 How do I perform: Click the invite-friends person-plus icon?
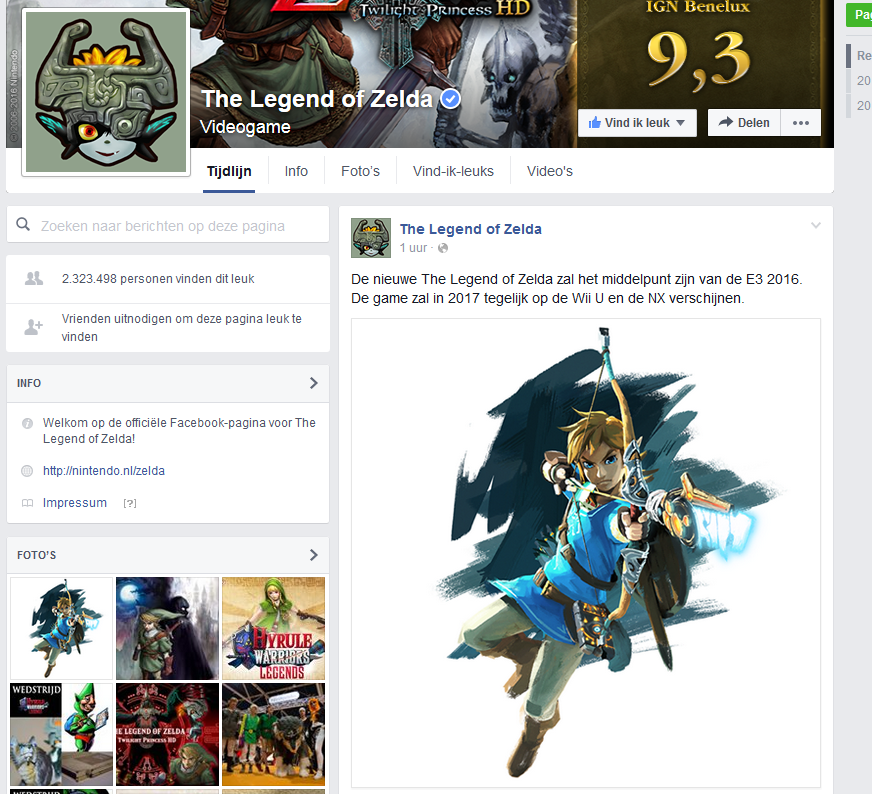(x=33, y=327)
